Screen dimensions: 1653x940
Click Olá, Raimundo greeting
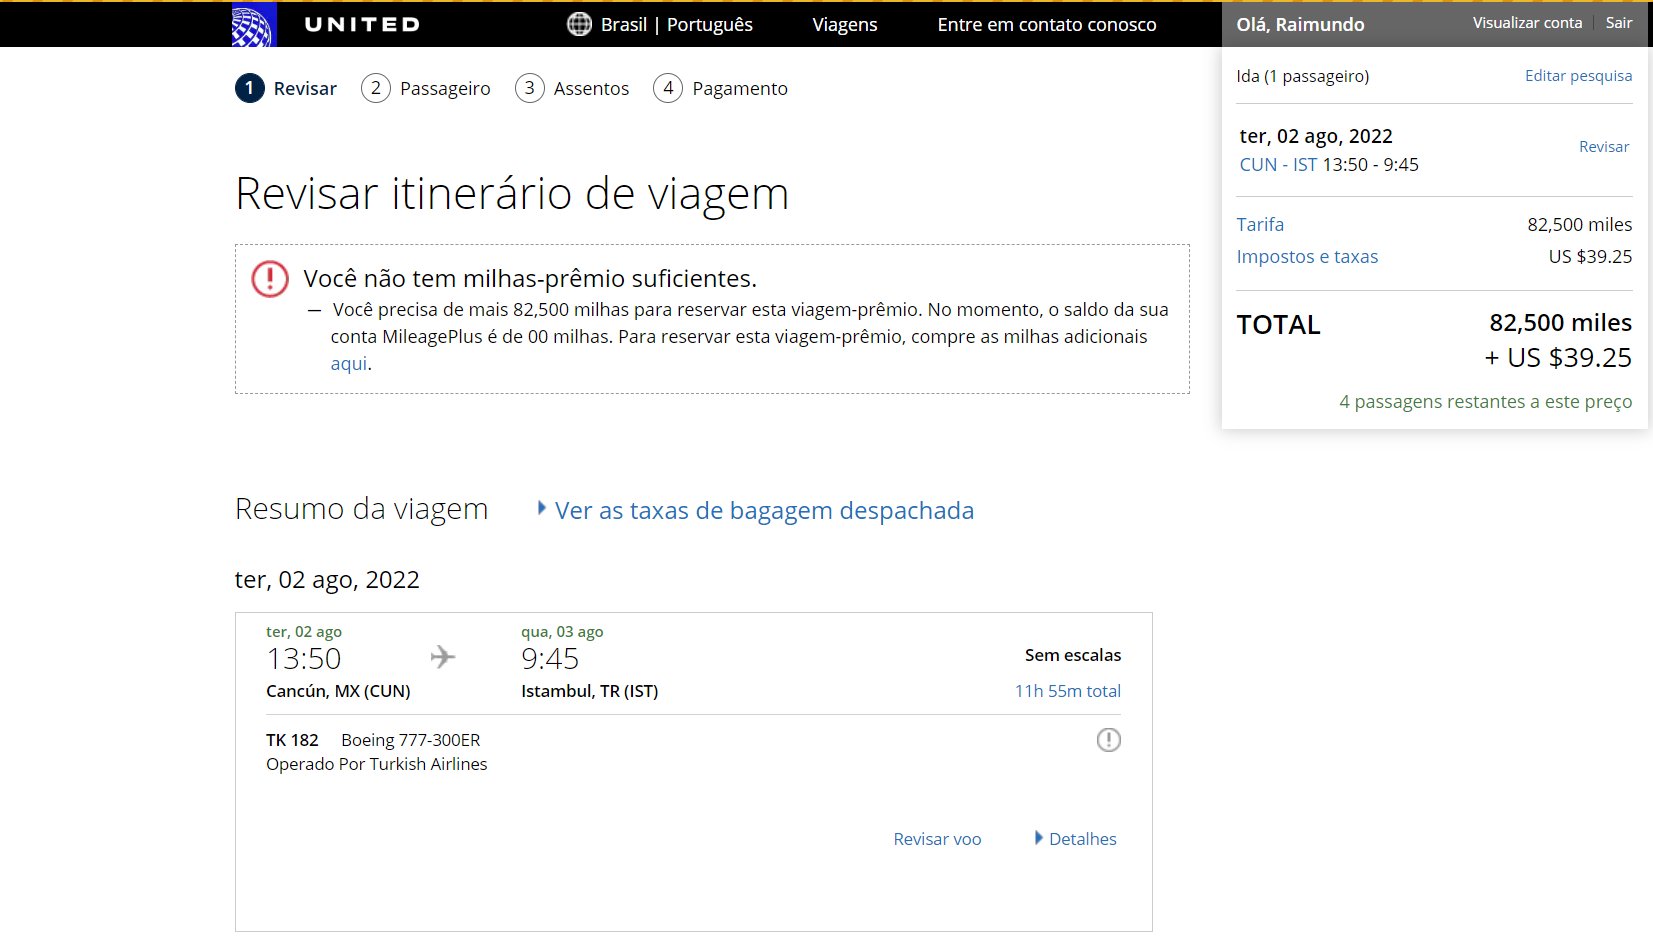(x=1300, y=25)
